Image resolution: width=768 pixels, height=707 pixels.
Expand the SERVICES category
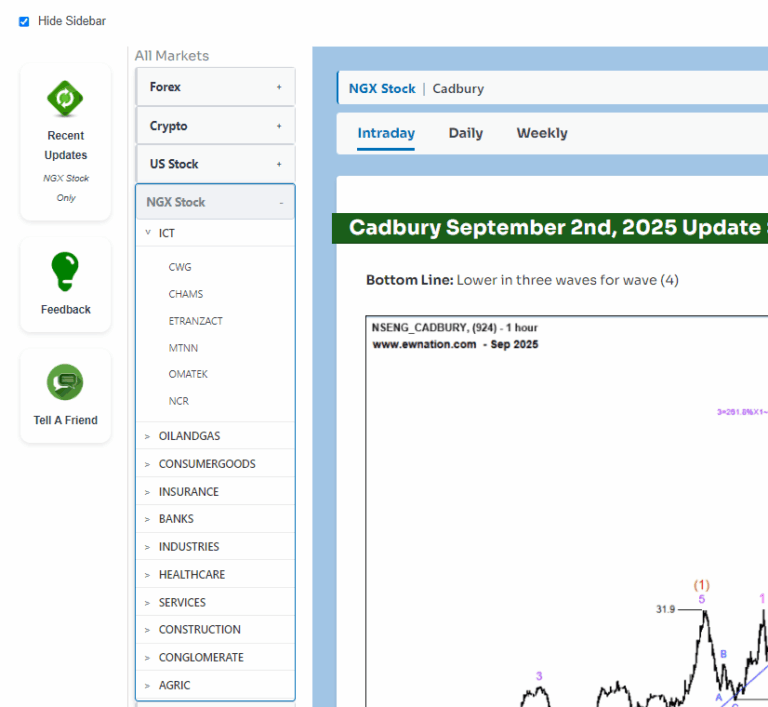215,603
